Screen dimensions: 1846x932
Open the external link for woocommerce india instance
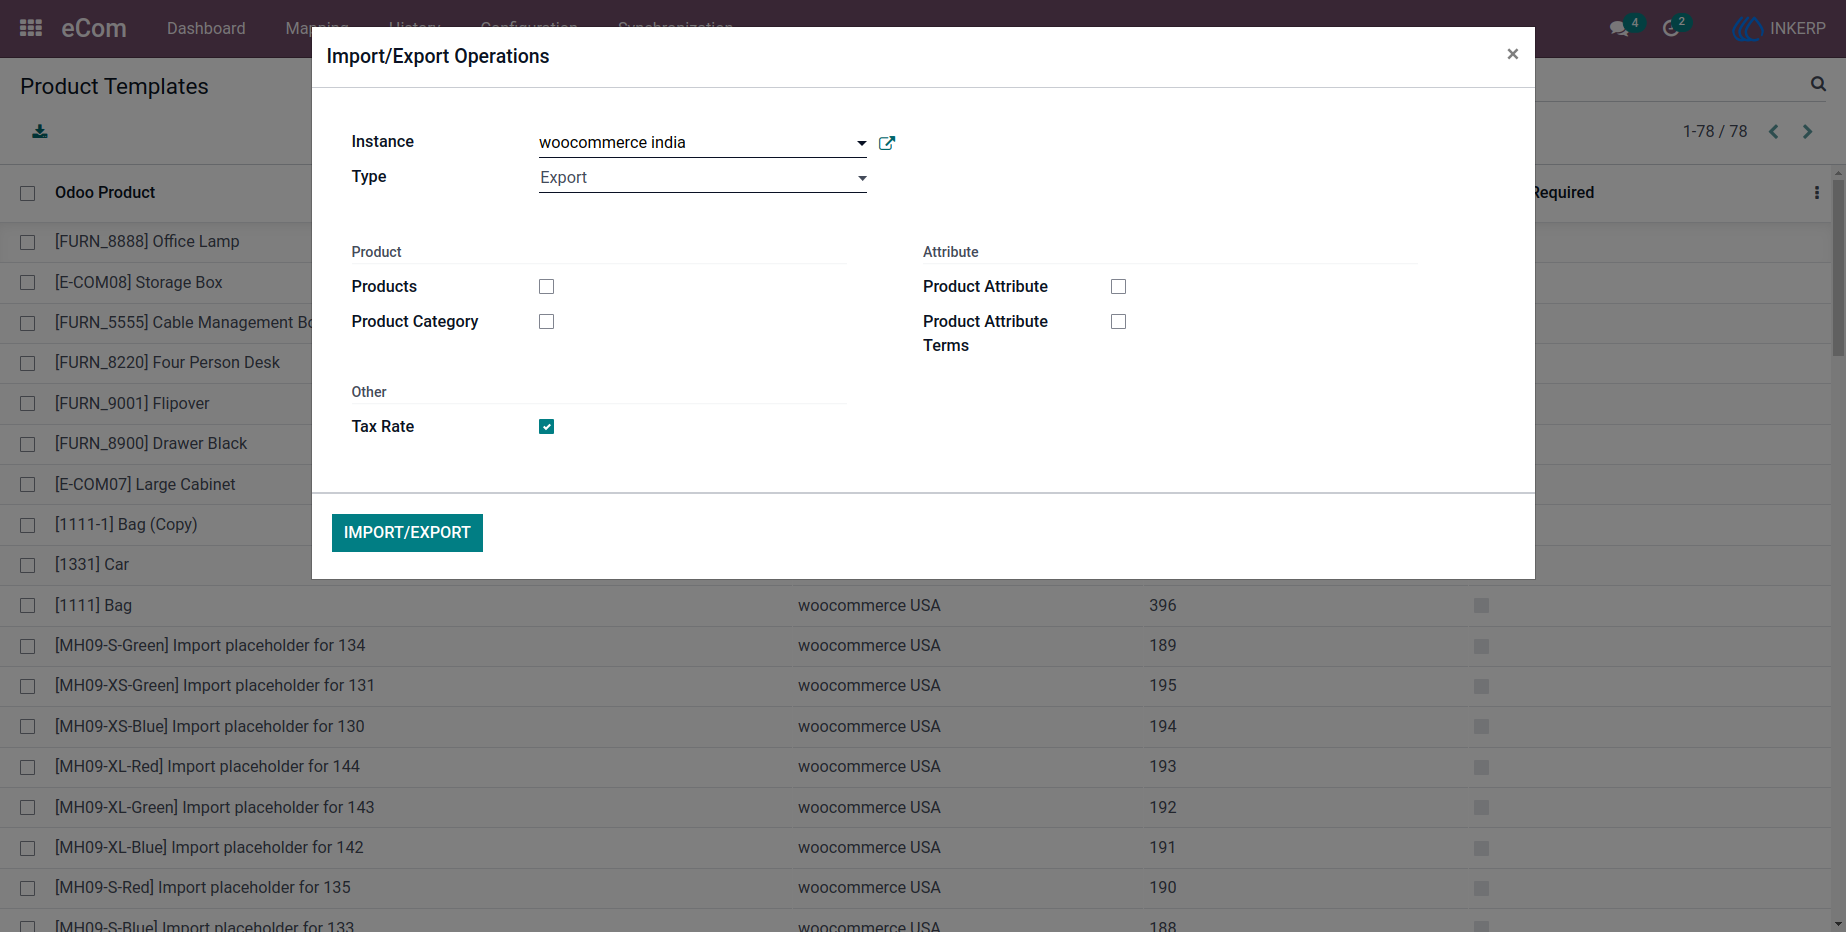887,143
